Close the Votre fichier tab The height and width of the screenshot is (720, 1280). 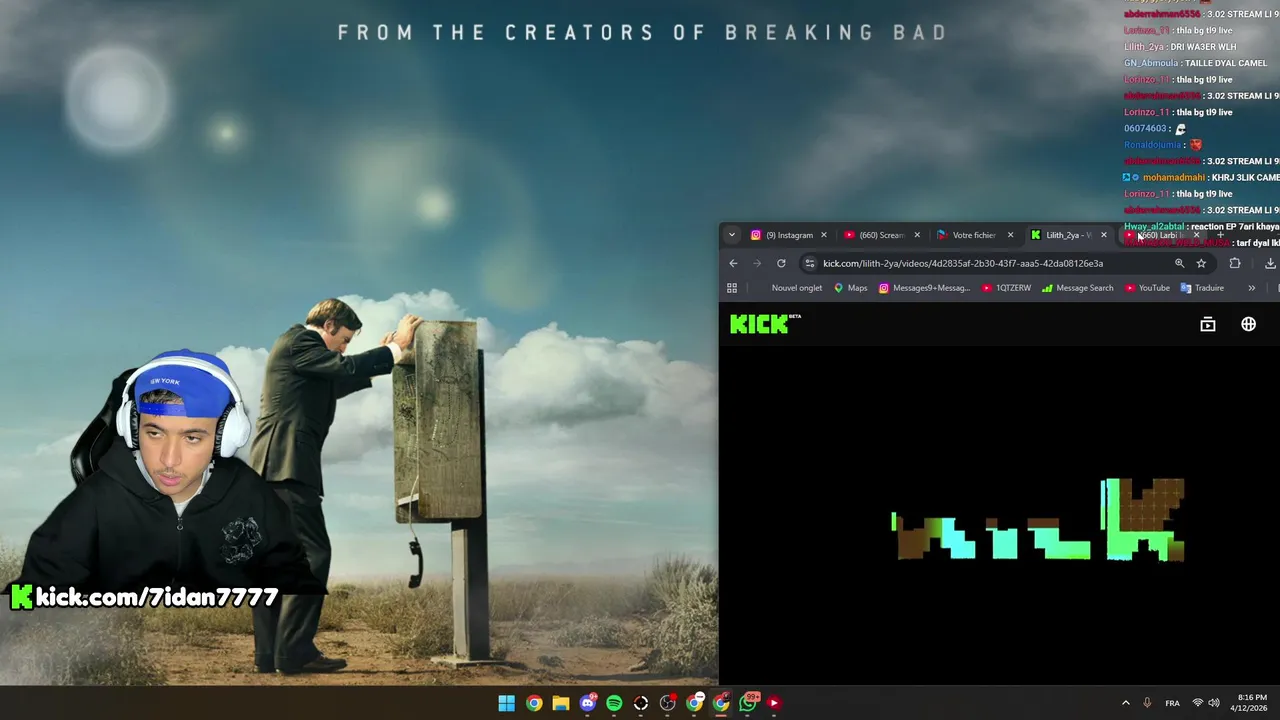coord(1010,235)
